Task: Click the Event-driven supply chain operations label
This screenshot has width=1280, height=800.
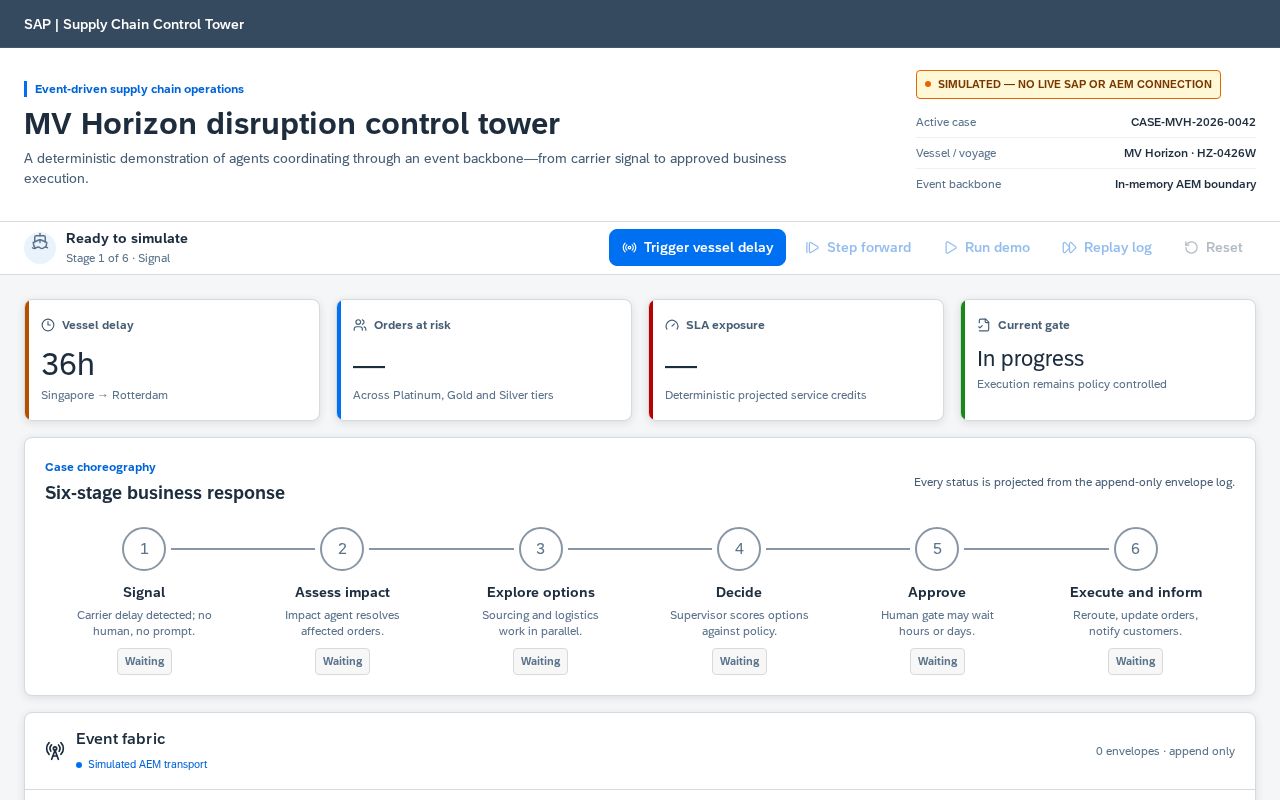Action: click(139, 89)
